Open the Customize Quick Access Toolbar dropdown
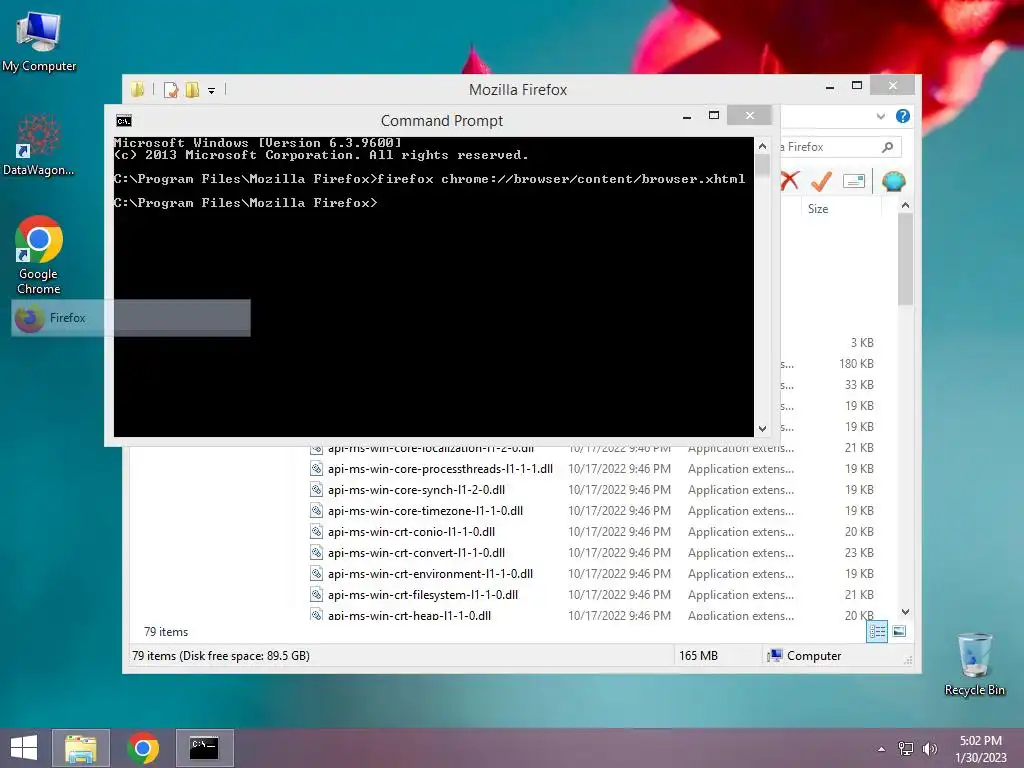Screen dimensions: 1024x768 (x=212, y=91)
